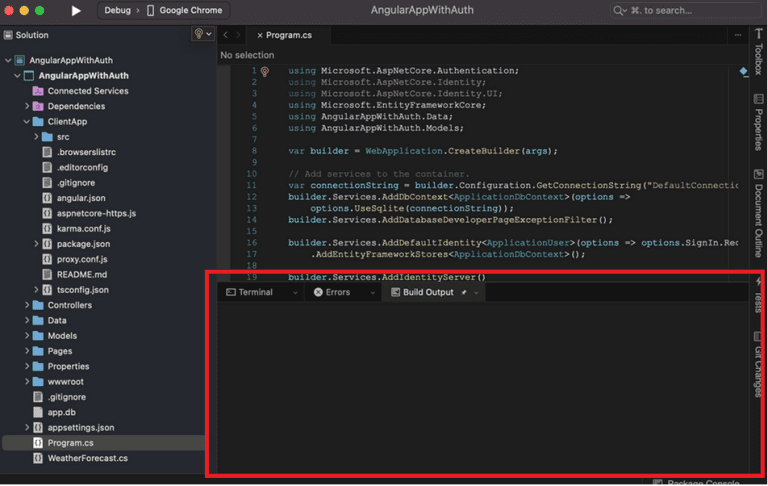This screenshot has height=486, width=768.
Task: Open the Properties side panel
Action: 758,122
